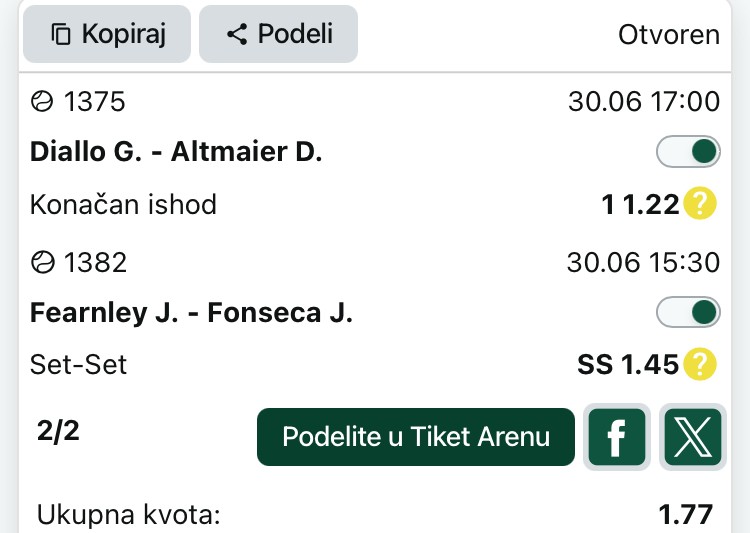Tap tennis ball icon beside 1382
750x533 pixels.
43,262
